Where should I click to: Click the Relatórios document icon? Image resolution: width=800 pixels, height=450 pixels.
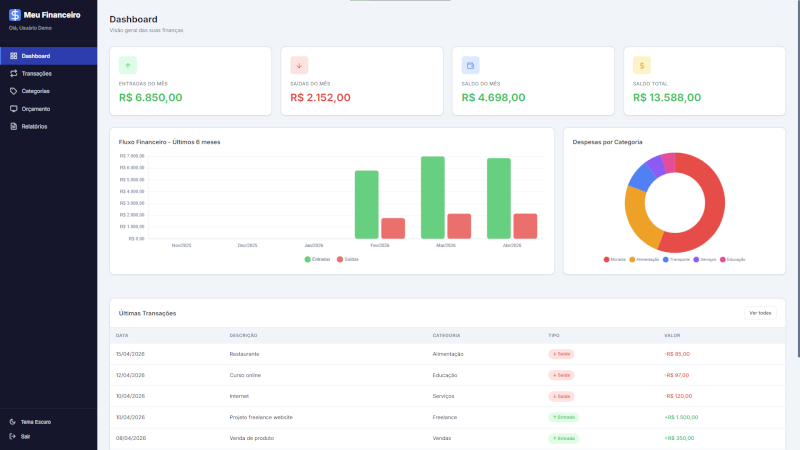point(14,127)
